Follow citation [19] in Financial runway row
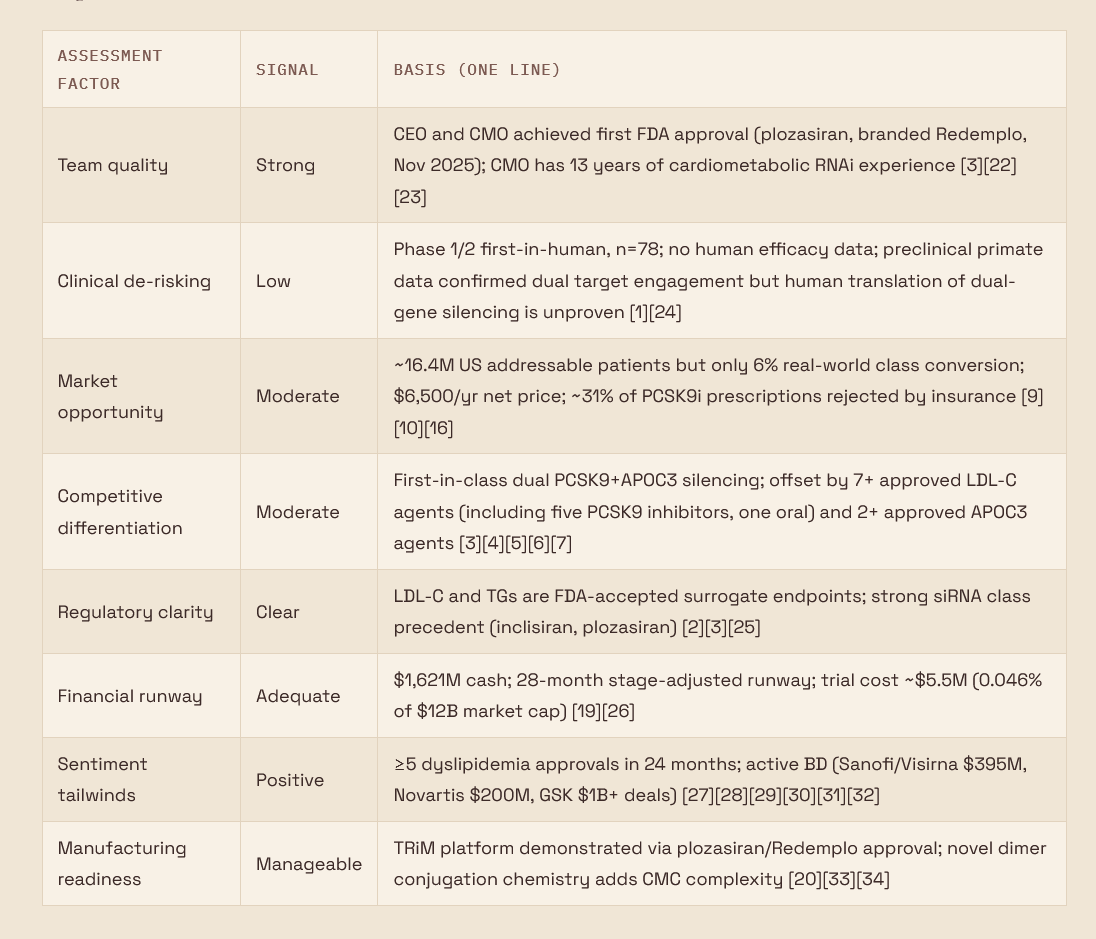The width and height of the screenshot is (1096, 939). (587, 711)
